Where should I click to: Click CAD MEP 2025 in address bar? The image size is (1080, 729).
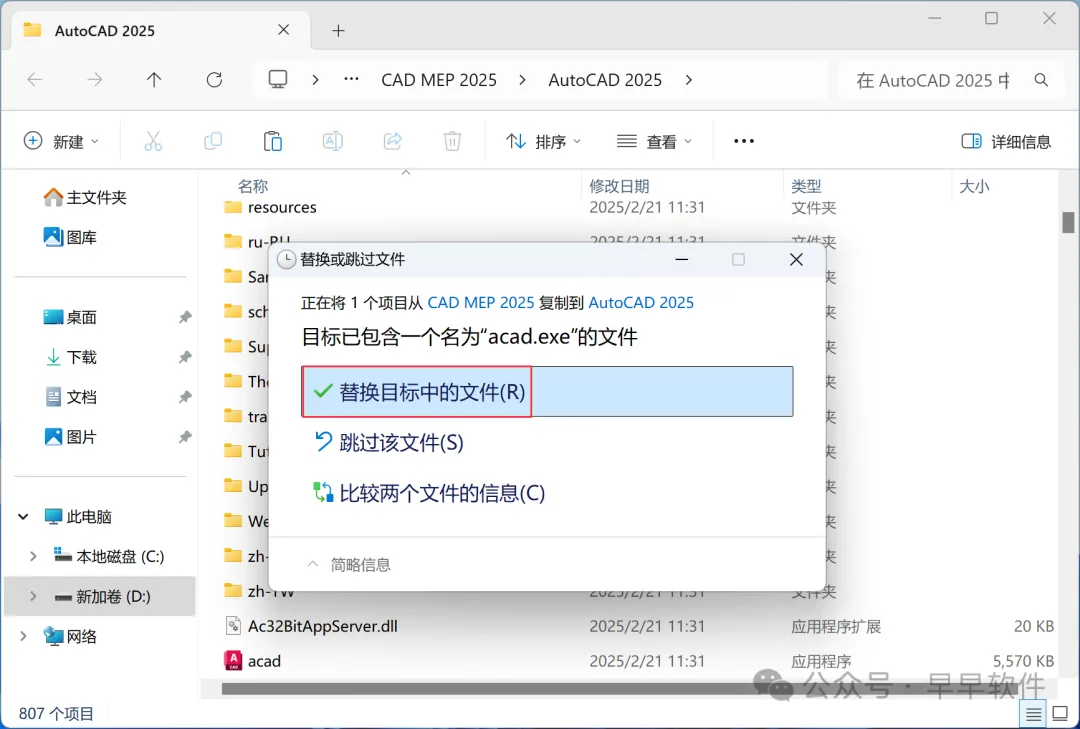click(439, 80)
